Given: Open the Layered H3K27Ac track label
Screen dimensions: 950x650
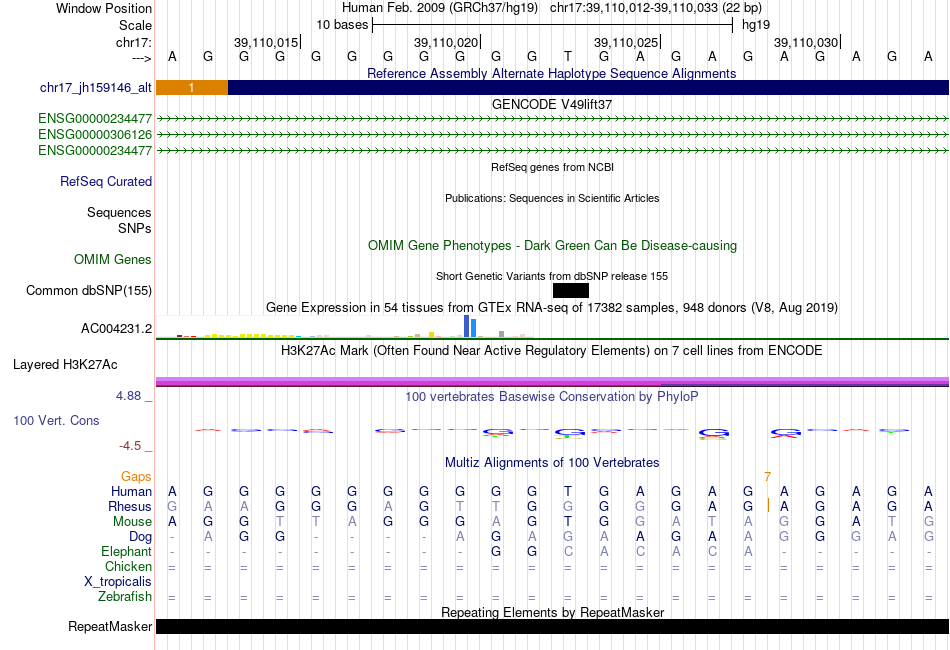Looking at the screenshot, I should coord(65,365).
